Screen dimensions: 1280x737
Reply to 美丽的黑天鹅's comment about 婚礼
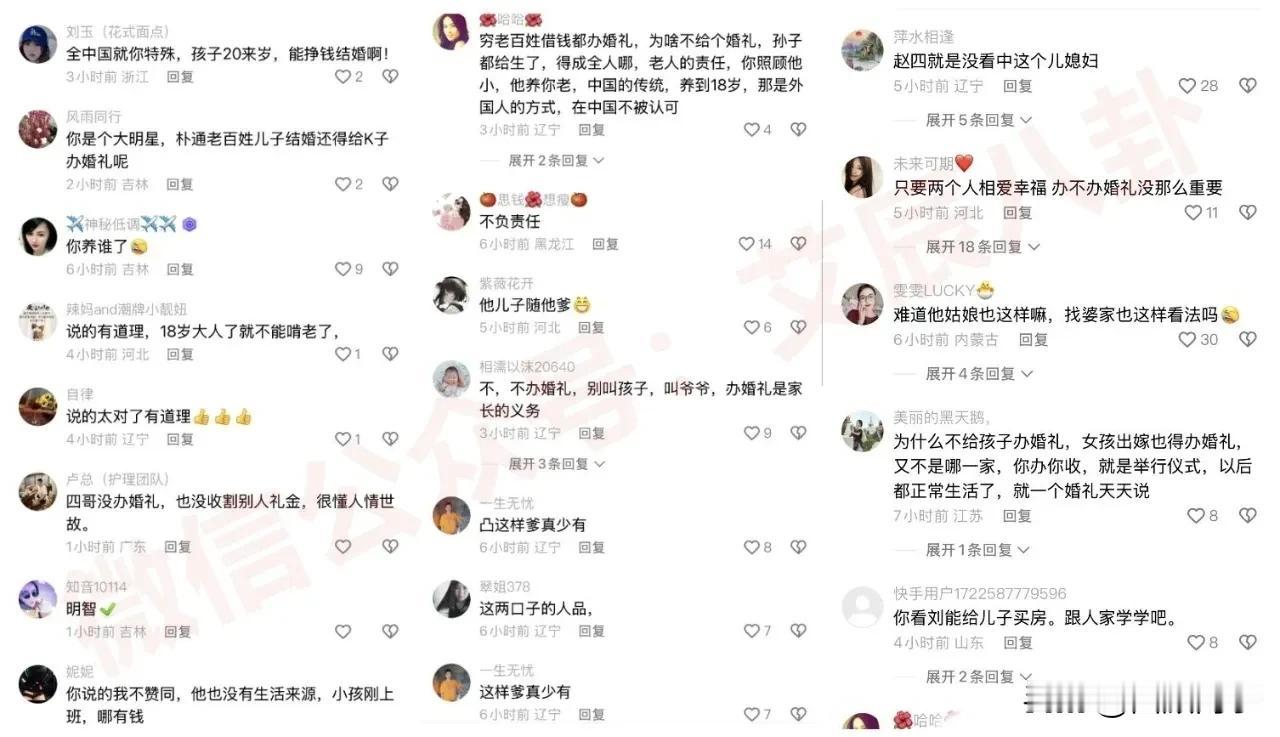pos(1017,516)
